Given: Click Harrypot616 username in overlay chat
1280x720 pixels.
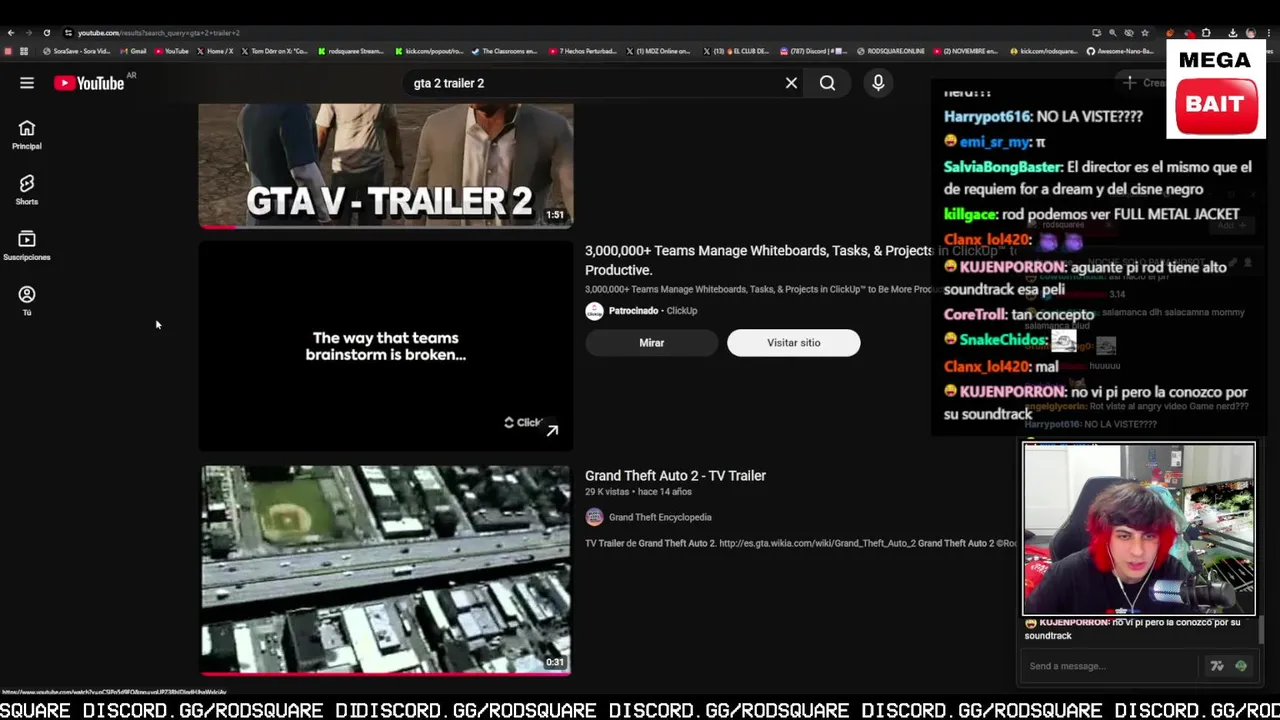Looking at the screenshot, I should 987,117.
